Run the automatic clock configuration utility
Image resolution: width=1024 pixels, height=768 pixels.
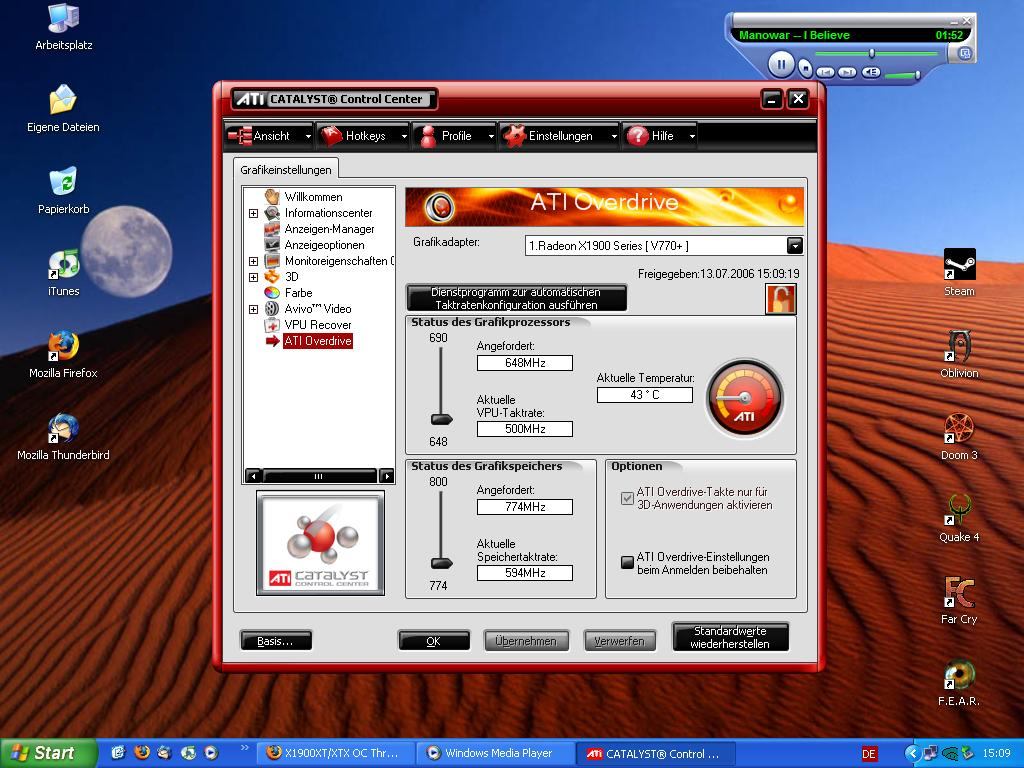pyautogui.click(x=516, y=298)
